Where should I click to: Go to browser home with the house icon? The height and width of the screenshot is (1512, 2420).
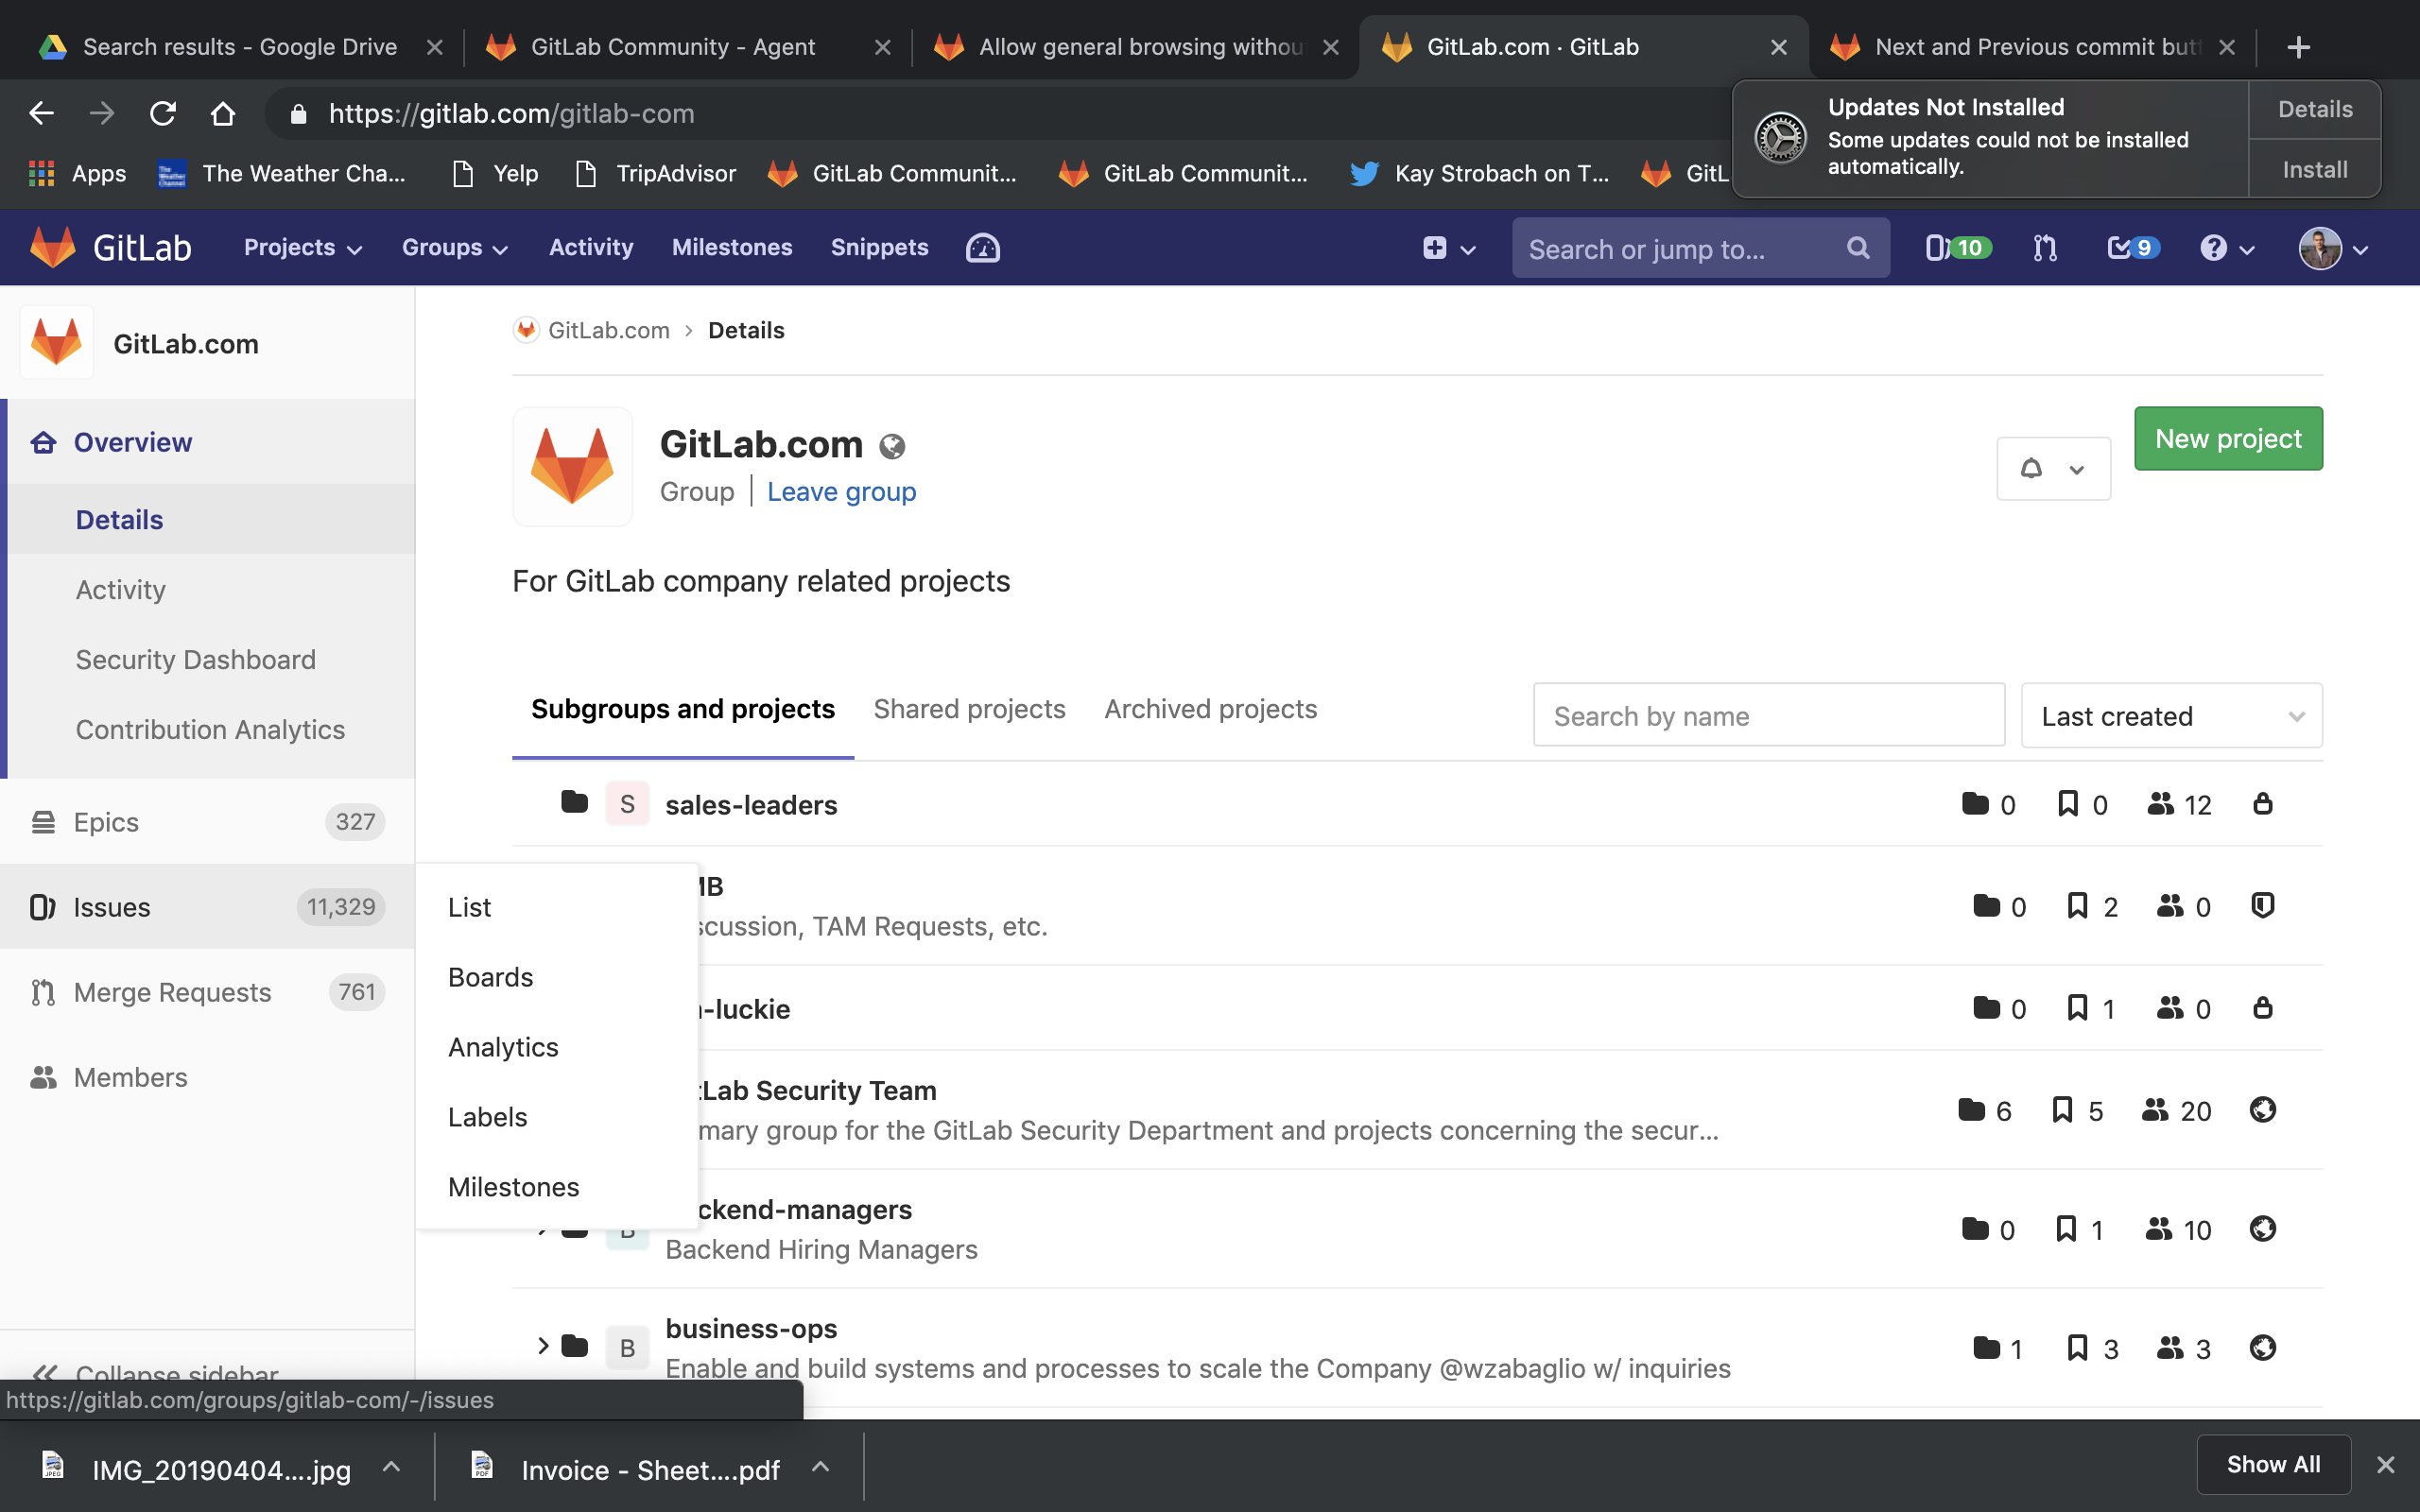(x=223, y=113)
